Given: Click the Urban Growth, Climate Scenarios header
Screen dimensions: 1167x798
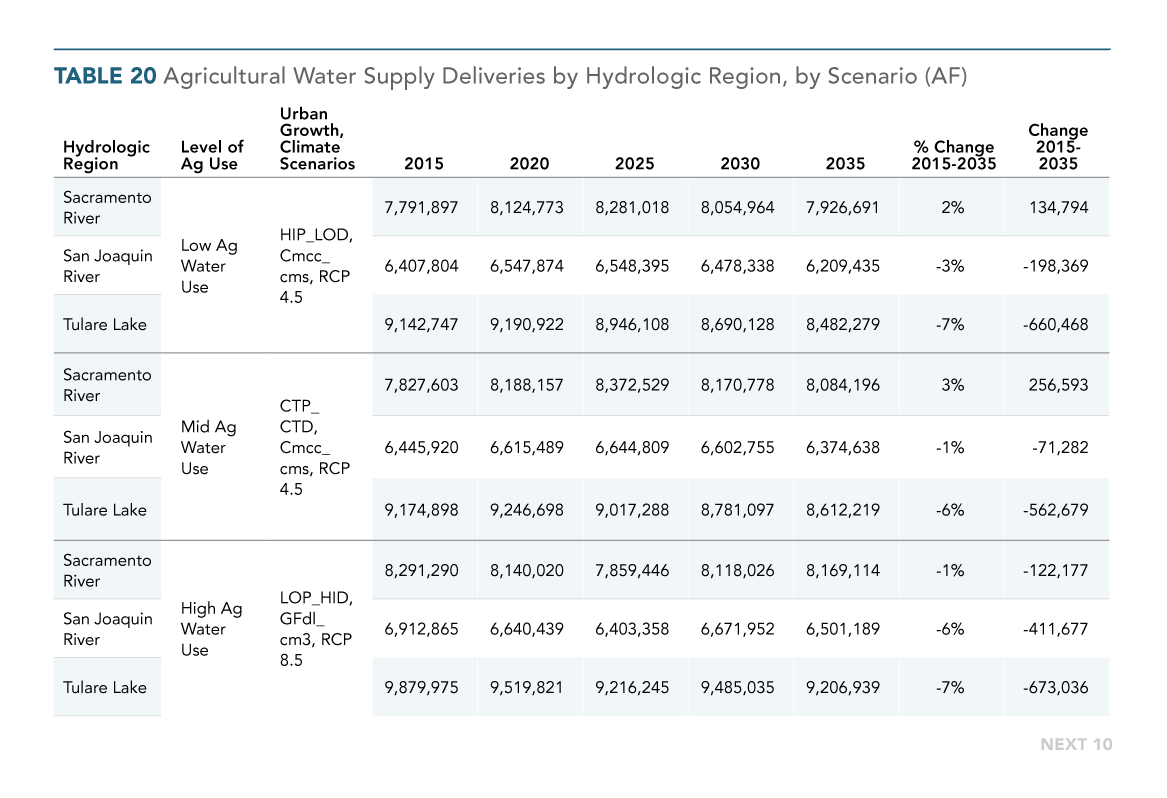Looking at the screenshot, I should (x=317, y=138).
